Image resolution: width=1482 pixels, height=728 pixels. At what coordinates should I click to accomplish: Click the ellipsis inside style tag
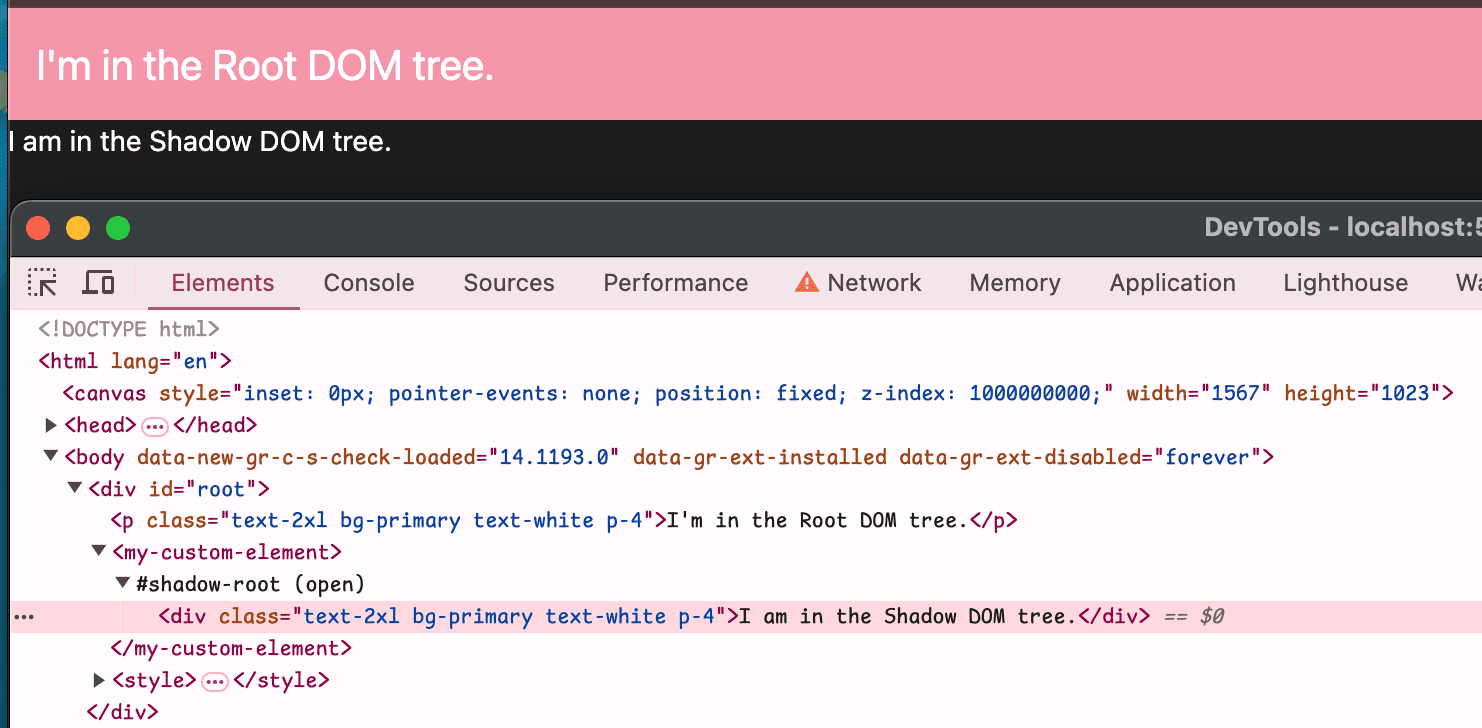(215, 681)
